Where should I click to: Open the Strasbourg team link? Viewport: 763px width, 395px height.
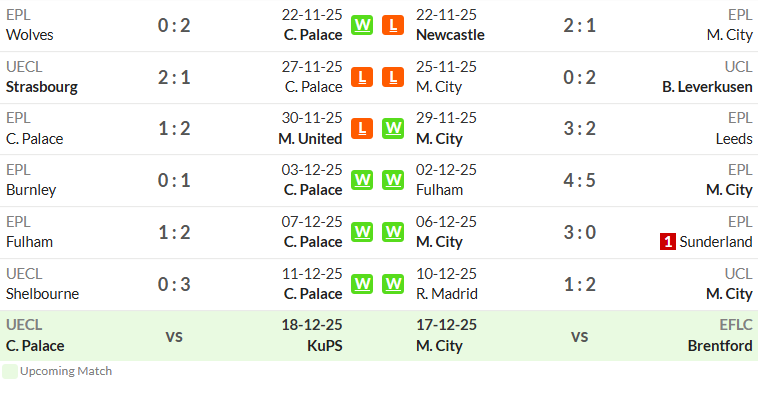[x=42, y=87]
